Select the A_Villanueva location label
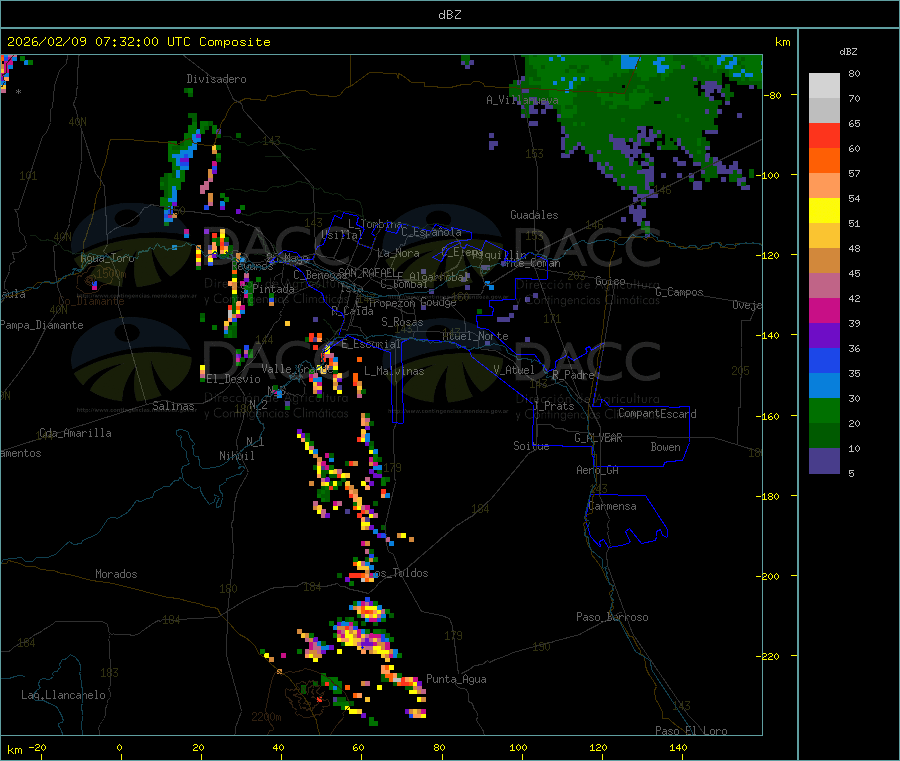This screenshot has width=900, height=761. click(522, 100)
